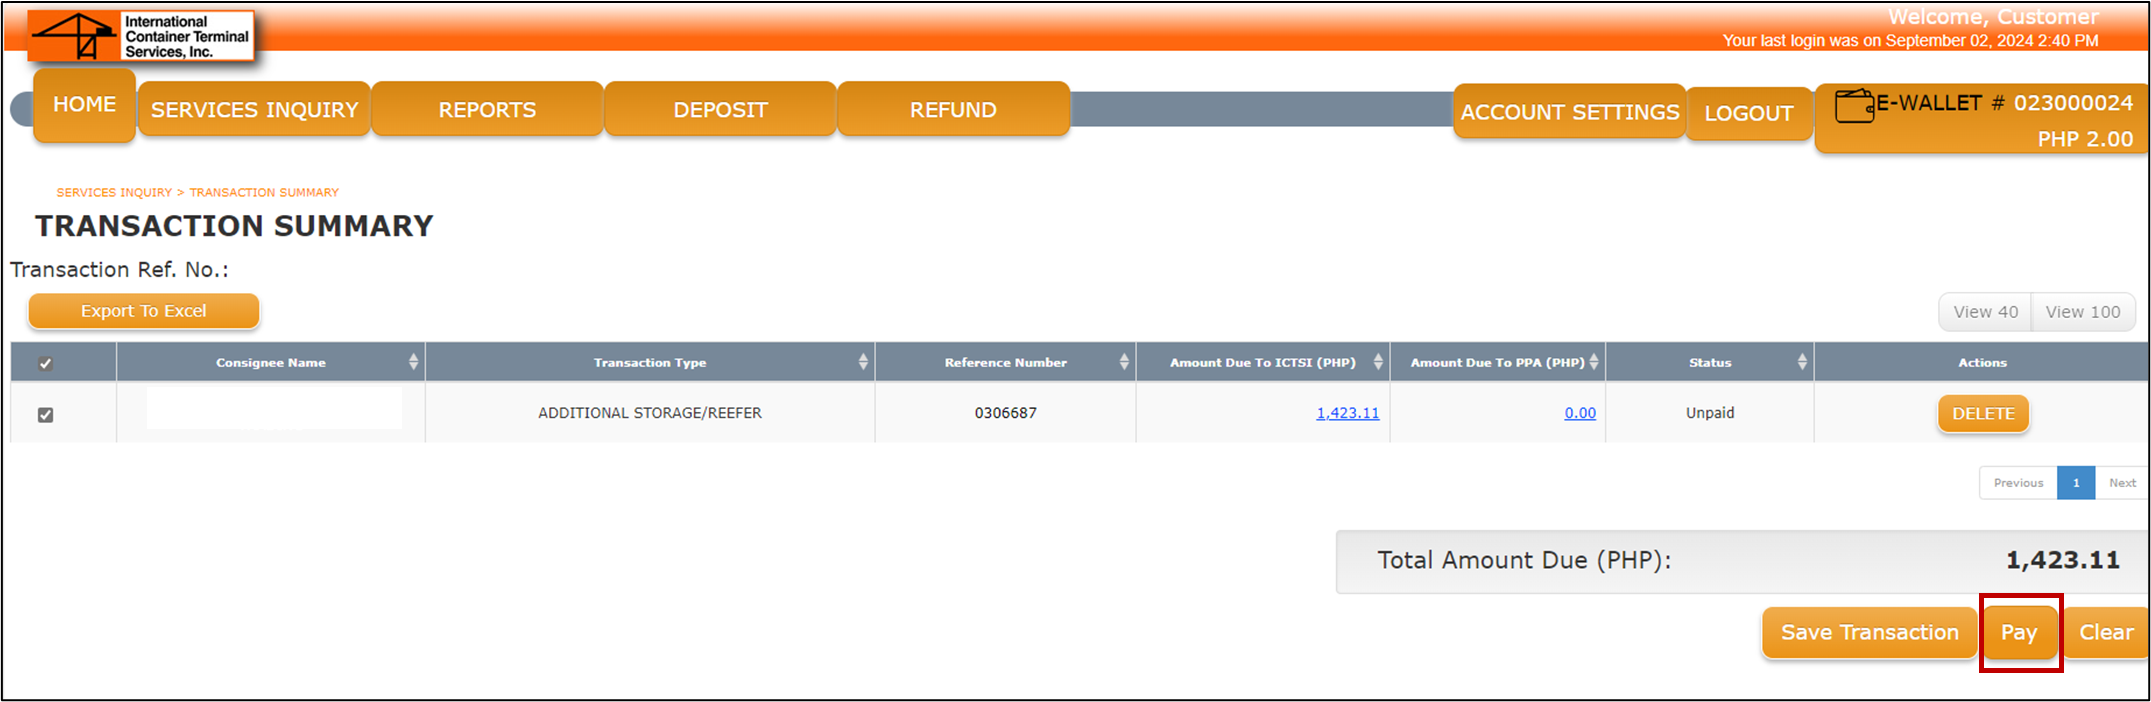The height and width of the screenshot is (702, 2151).
Task: Sort by Reference Number column arrows
Action: coord(1124,362)
